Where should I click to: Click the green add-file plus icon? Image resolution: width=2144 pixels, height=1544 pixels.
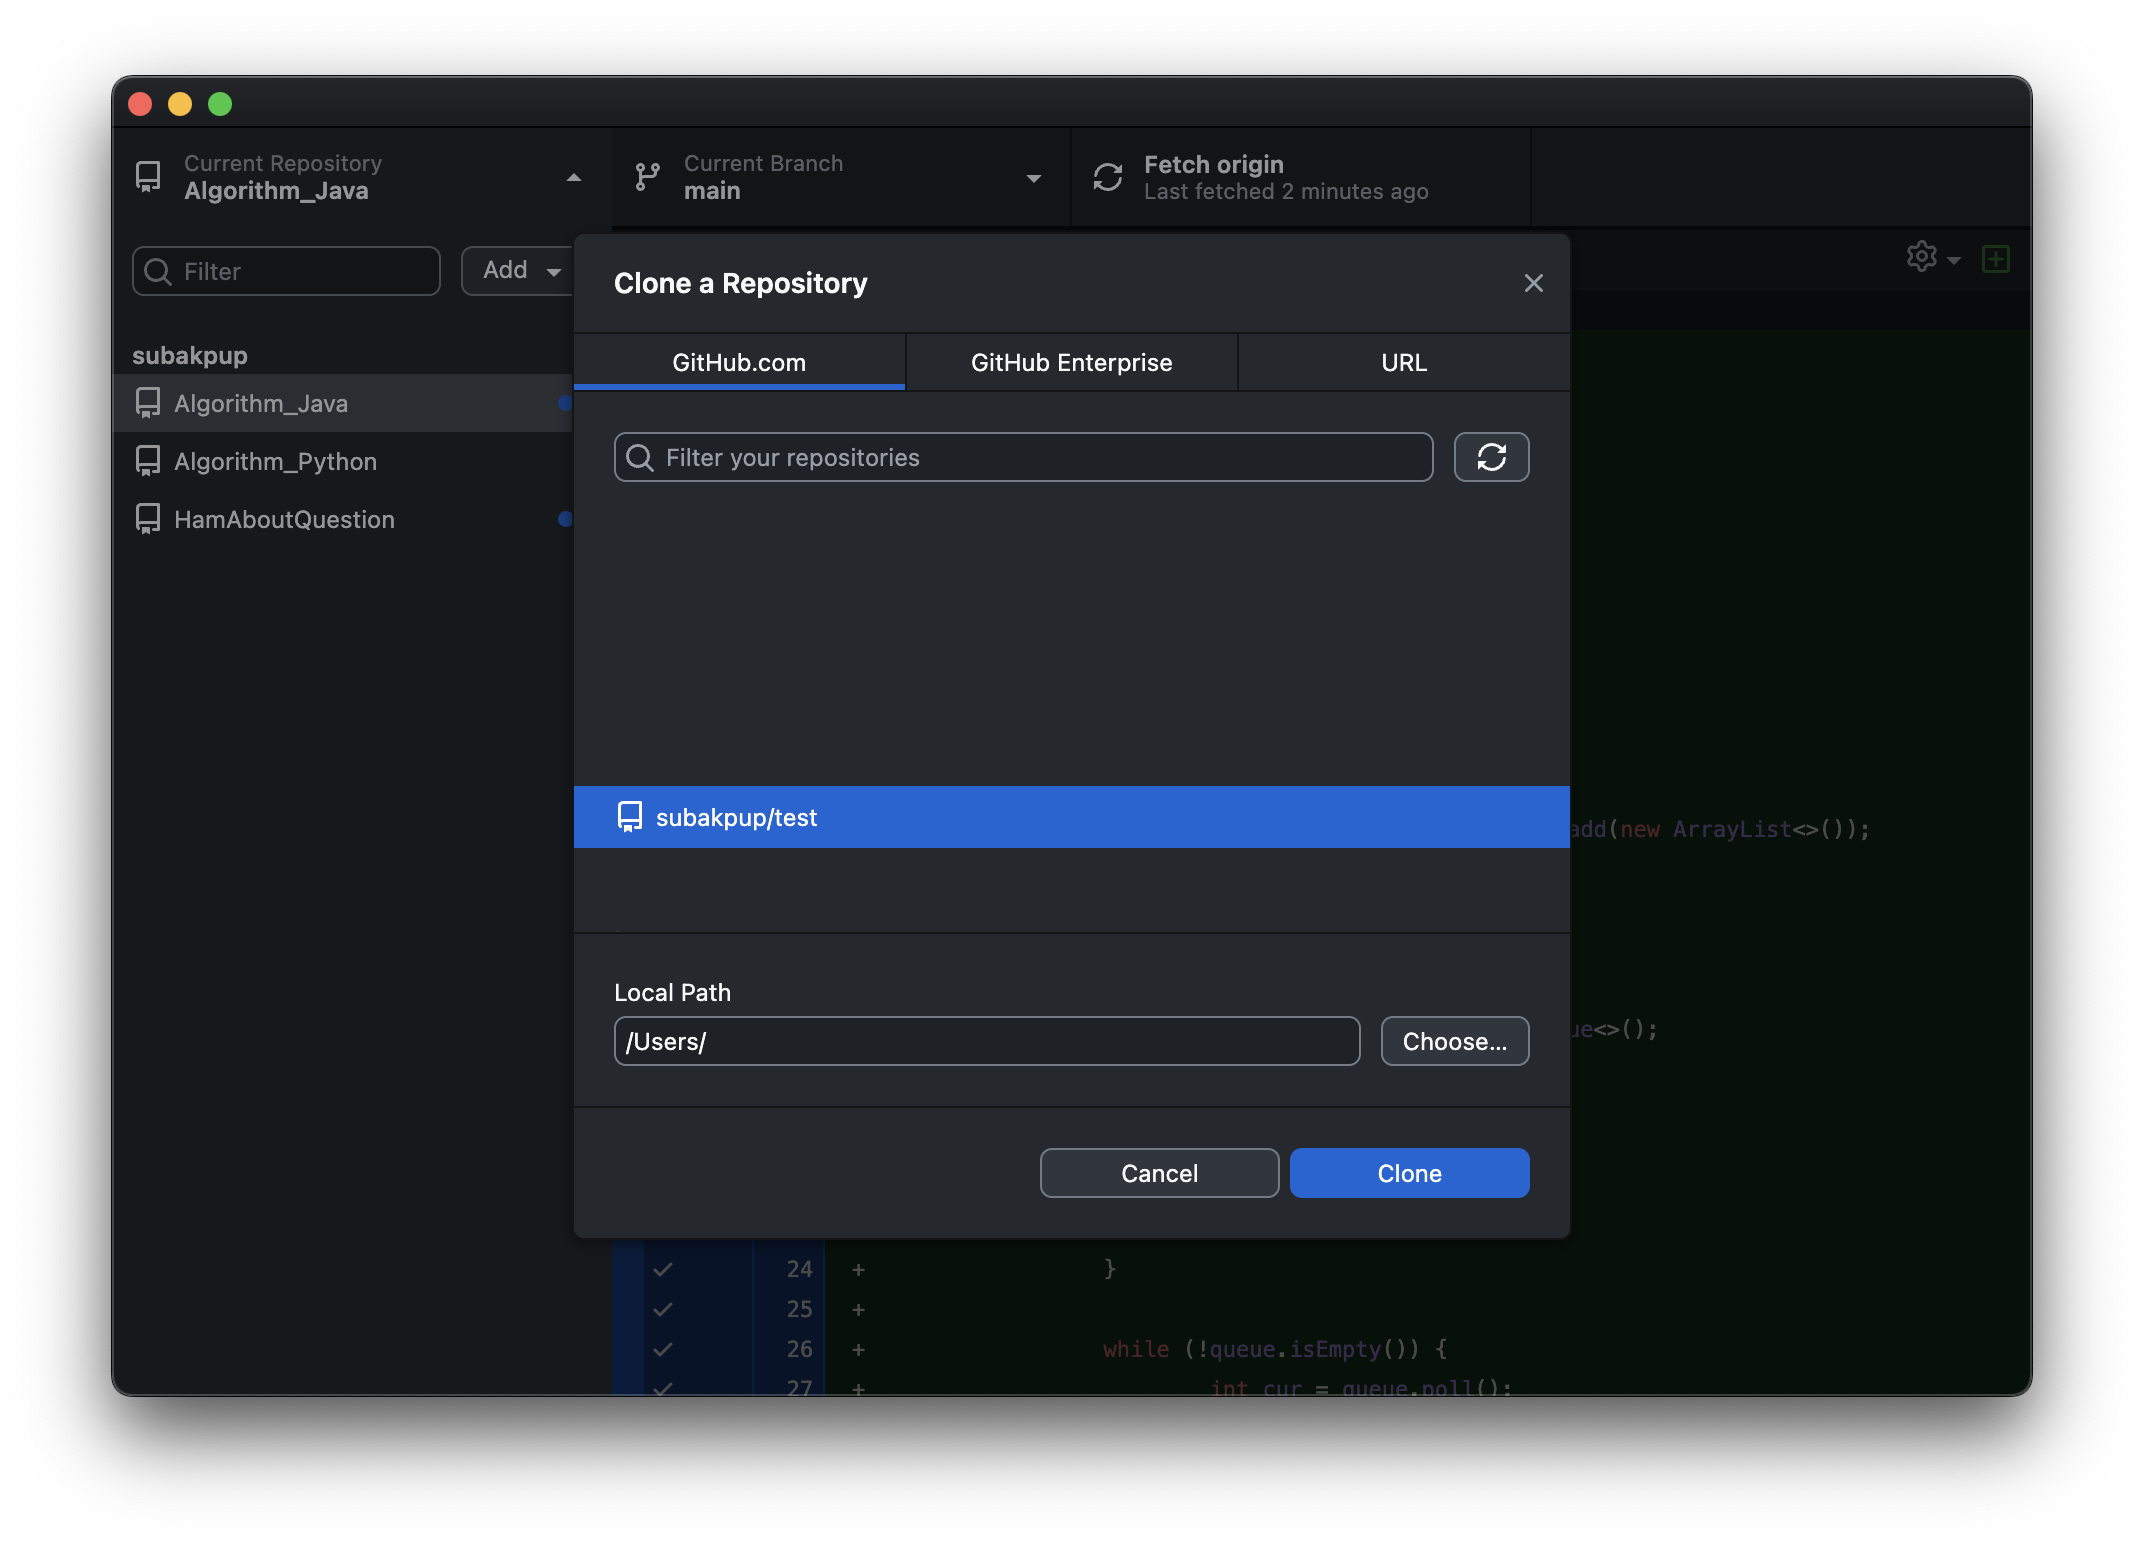pos(1995,259)
